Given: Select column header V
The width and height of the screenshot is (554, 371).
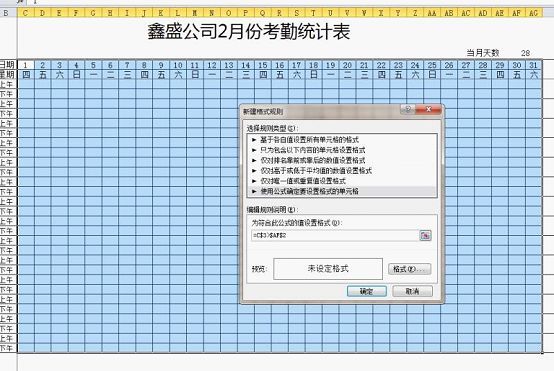Looking at the screenshot, I should tap(347, 13).
